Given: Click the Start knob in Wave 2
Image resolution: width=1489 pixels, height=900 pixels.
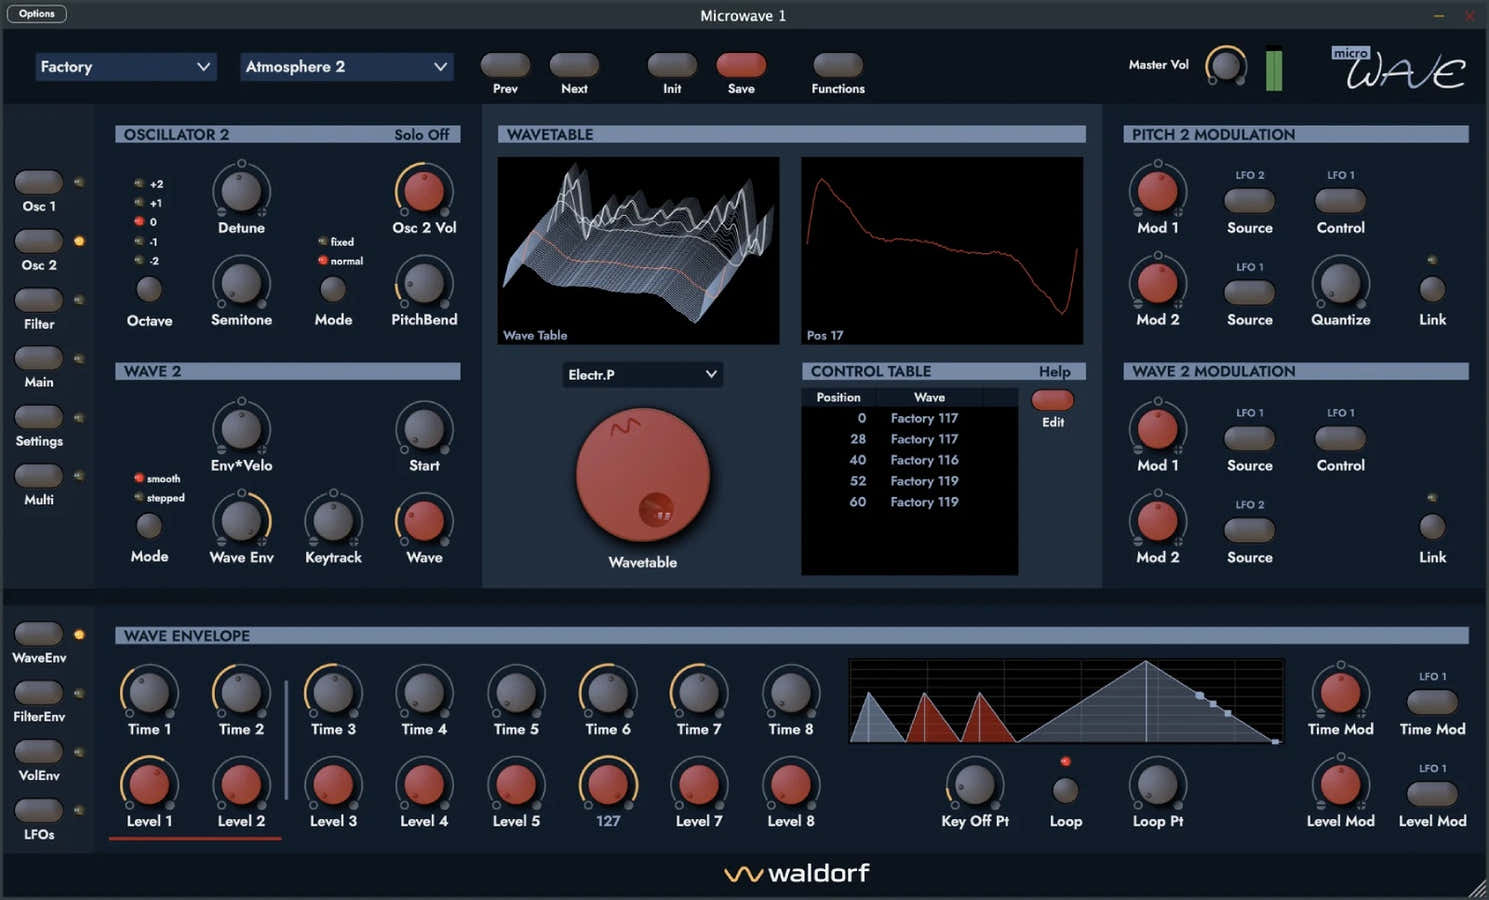Looking at the screenshot, I should (x=424, y=429).
